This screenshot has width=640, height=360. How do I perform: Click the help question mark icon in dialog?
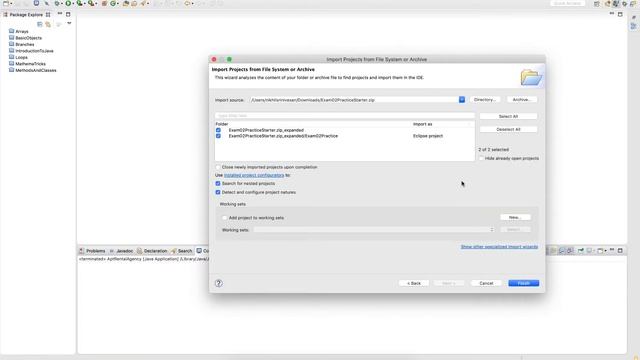point(219,283)
